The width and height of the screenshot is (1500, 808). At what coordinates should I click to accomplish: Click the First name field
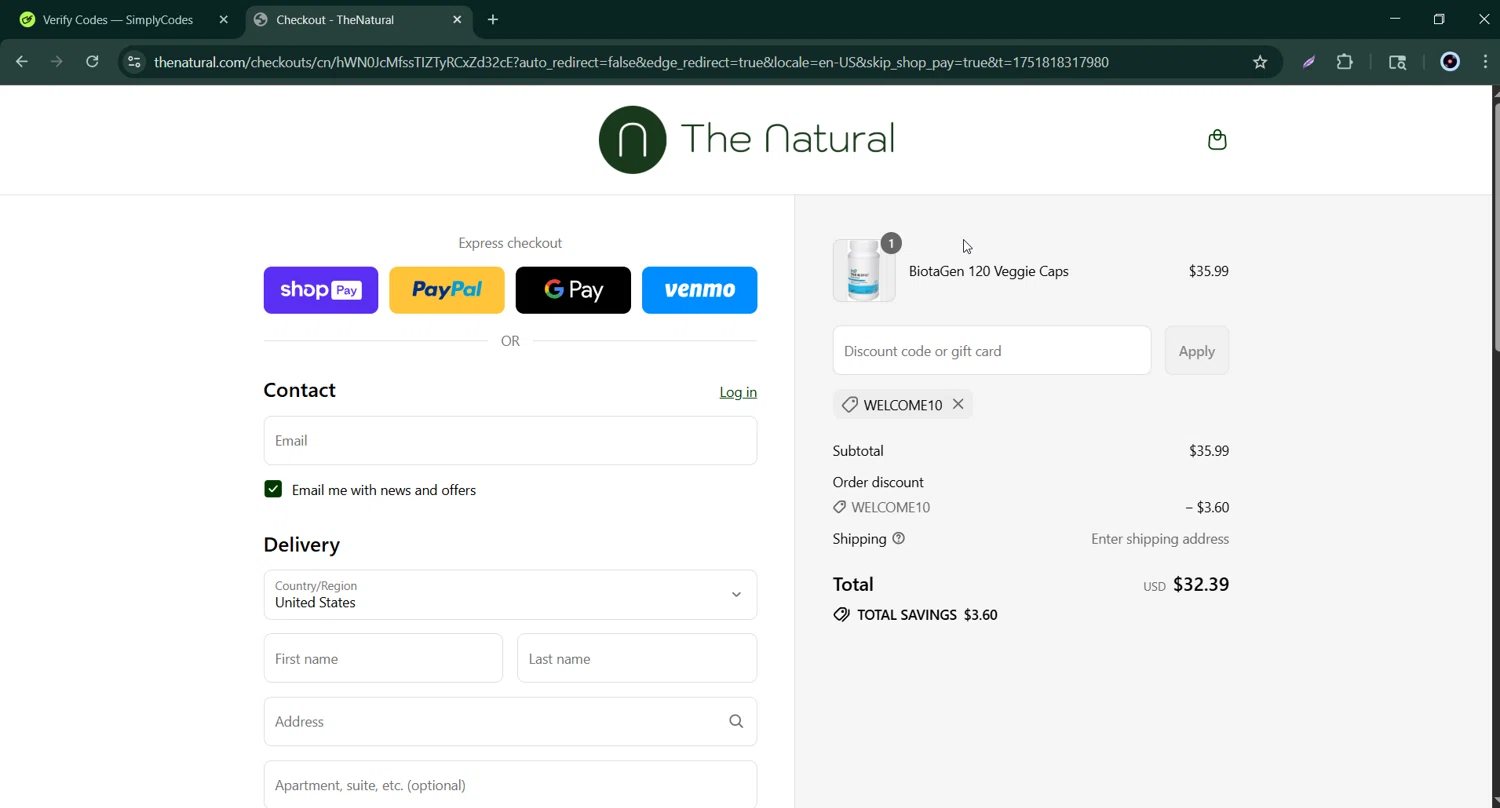tap(383, 658)
